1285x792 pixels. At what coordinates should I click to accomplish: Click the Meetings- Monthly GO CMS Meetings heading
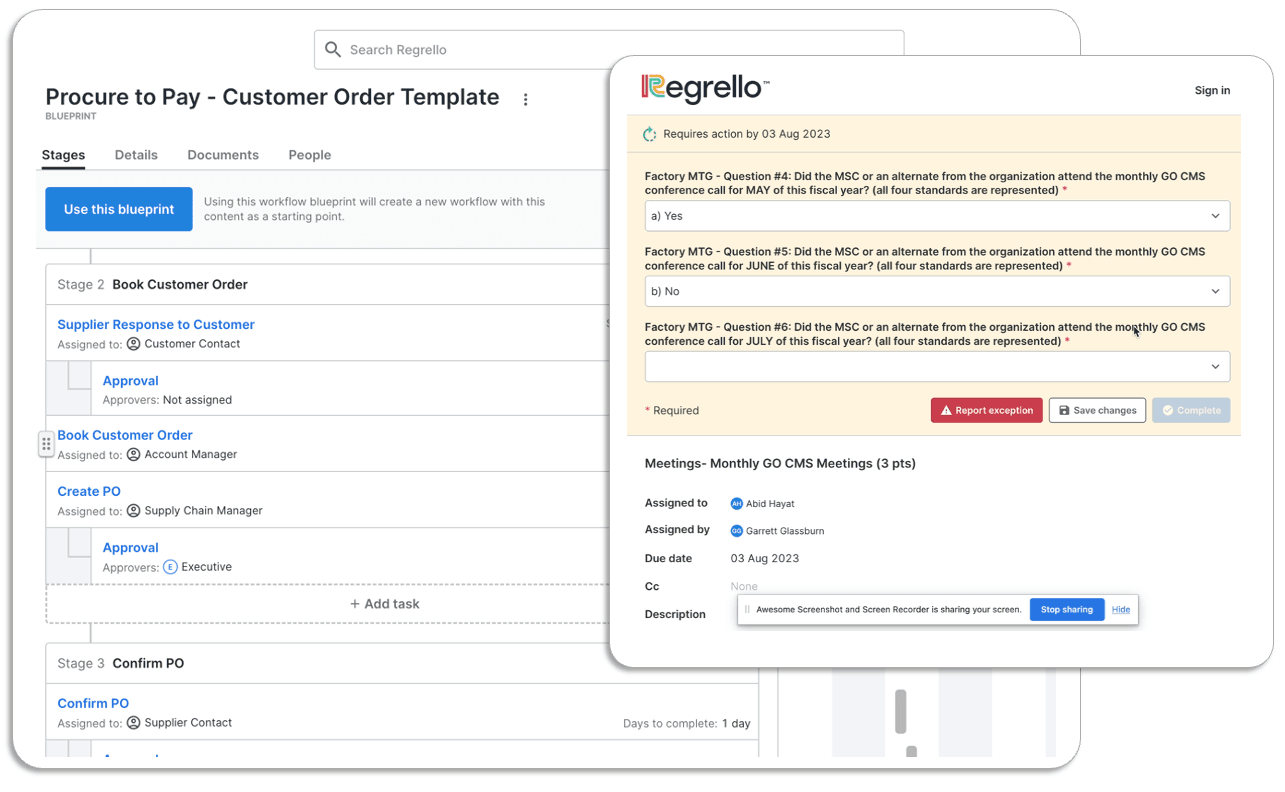coord(780,463)
